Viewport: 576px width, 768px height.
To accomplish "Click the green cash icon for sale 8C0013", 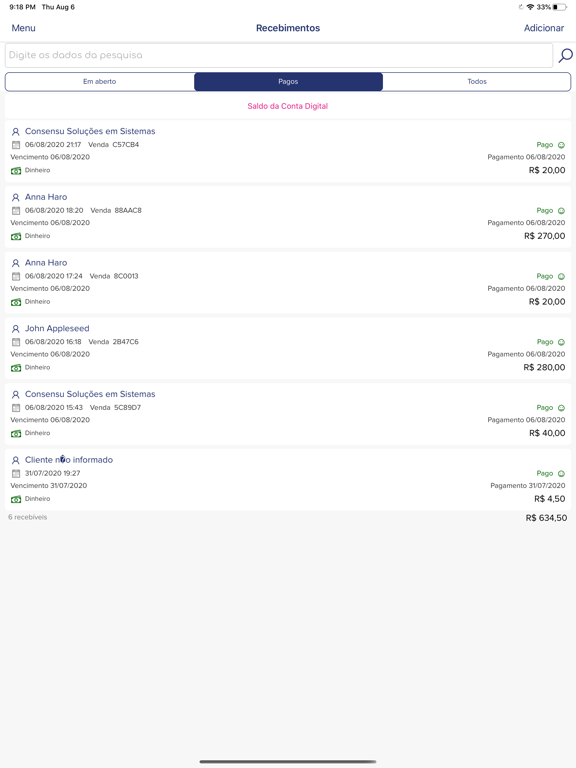I will click(x=16, y=302).
